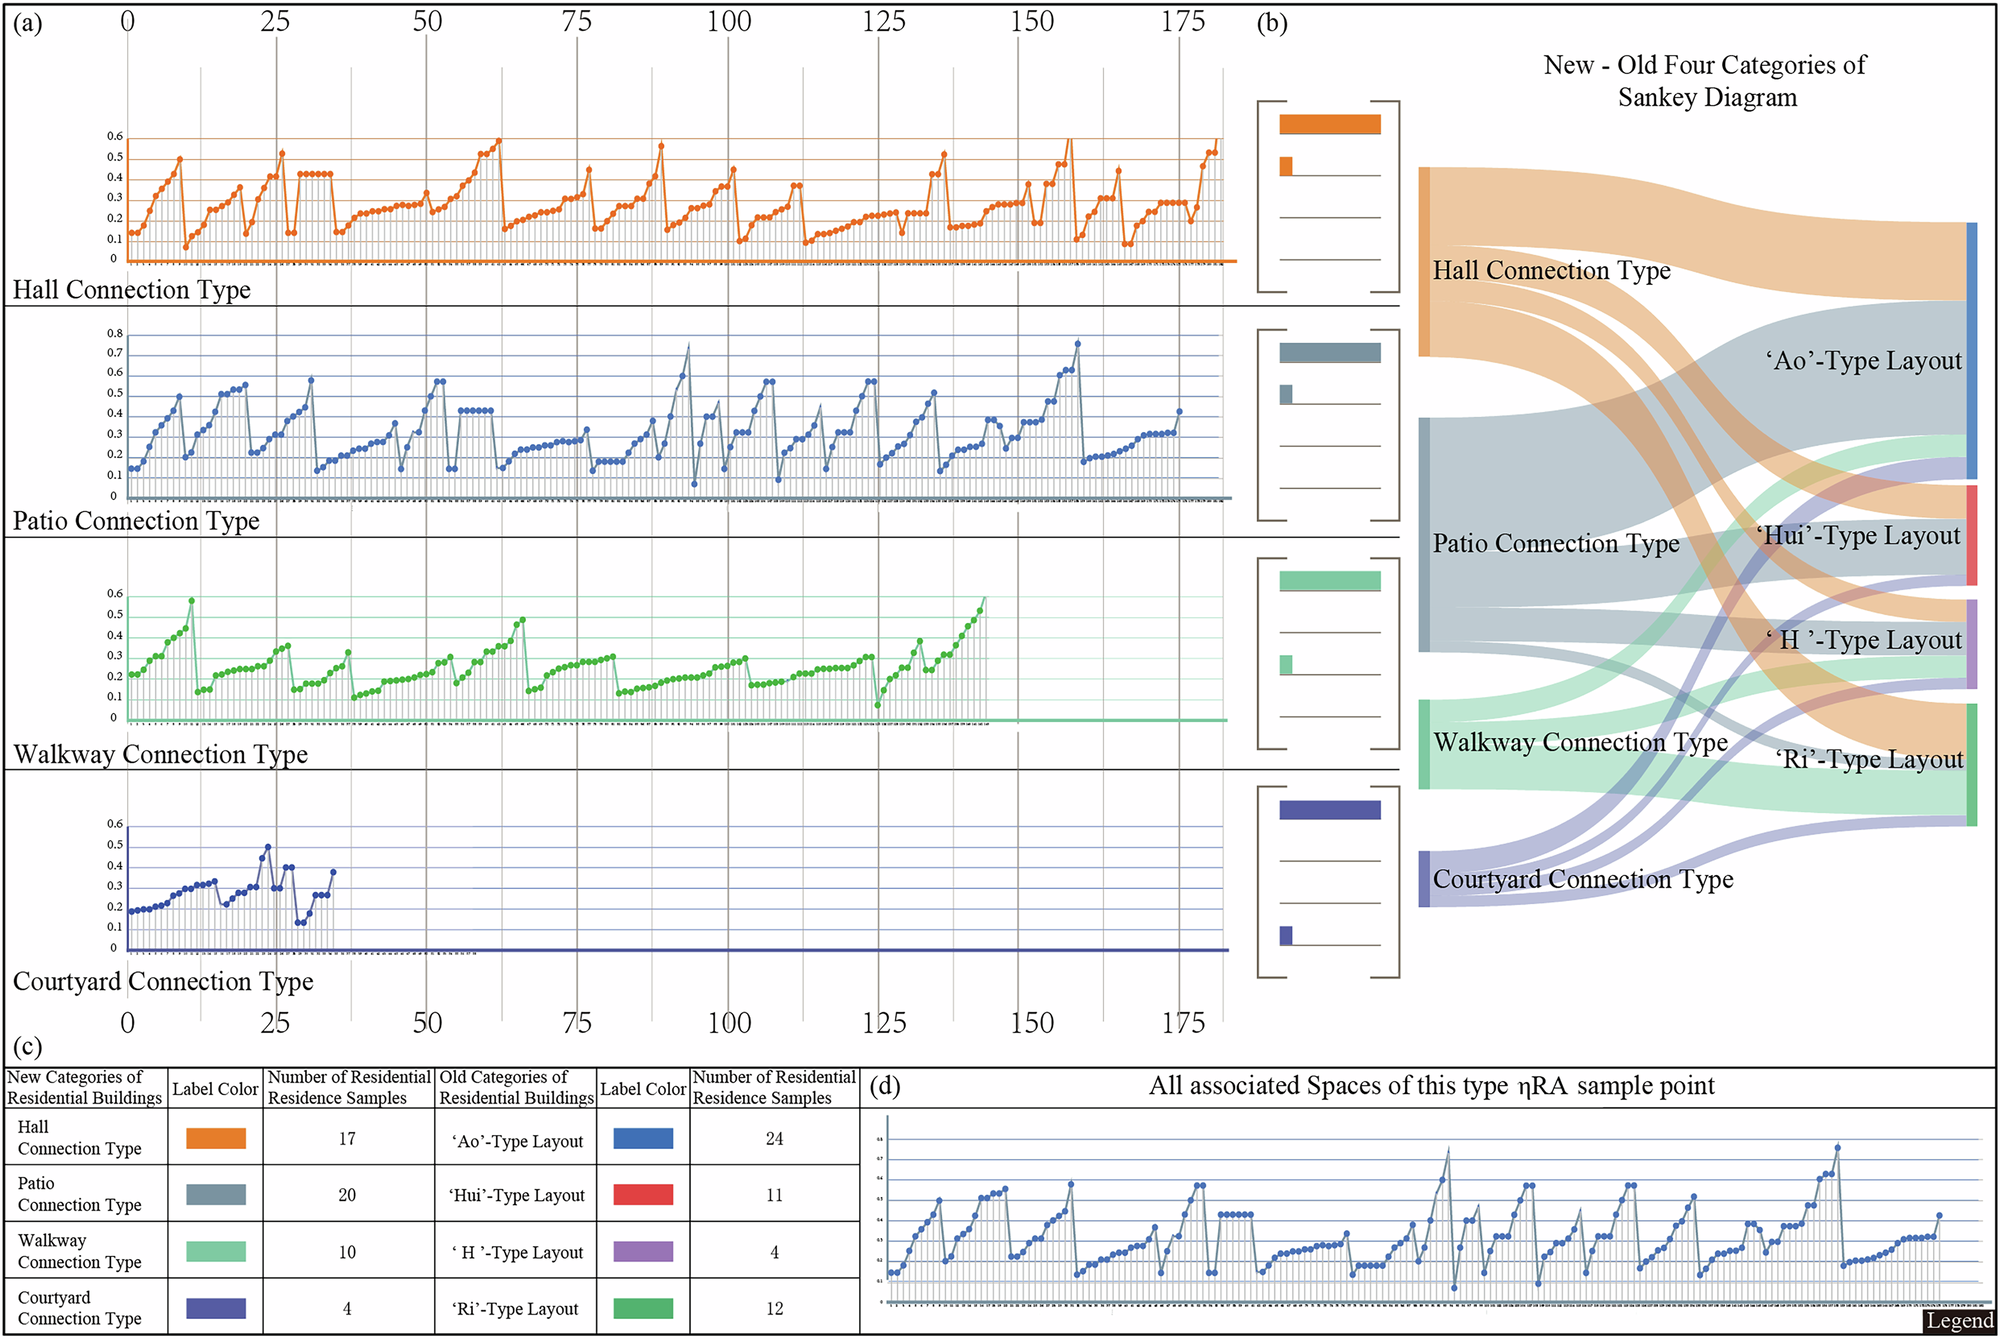
Task: Click the red 'Hui'-Type Layout swatch
Action: (x=642, y=1194)
